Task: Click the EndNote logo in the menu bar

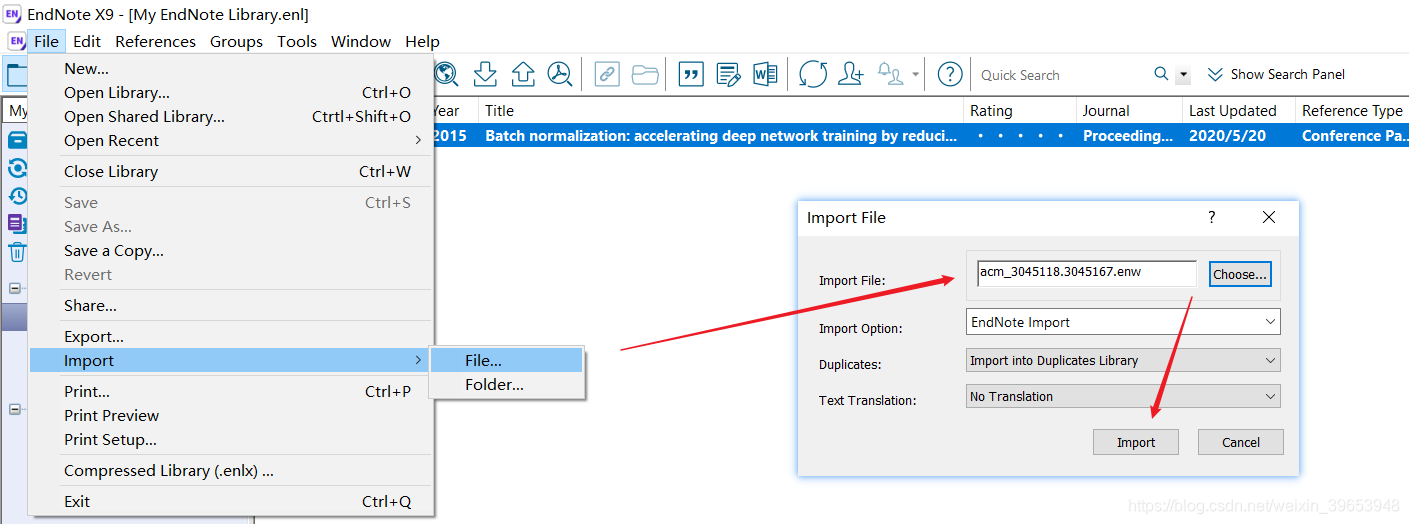Action: tap(17, 41)
